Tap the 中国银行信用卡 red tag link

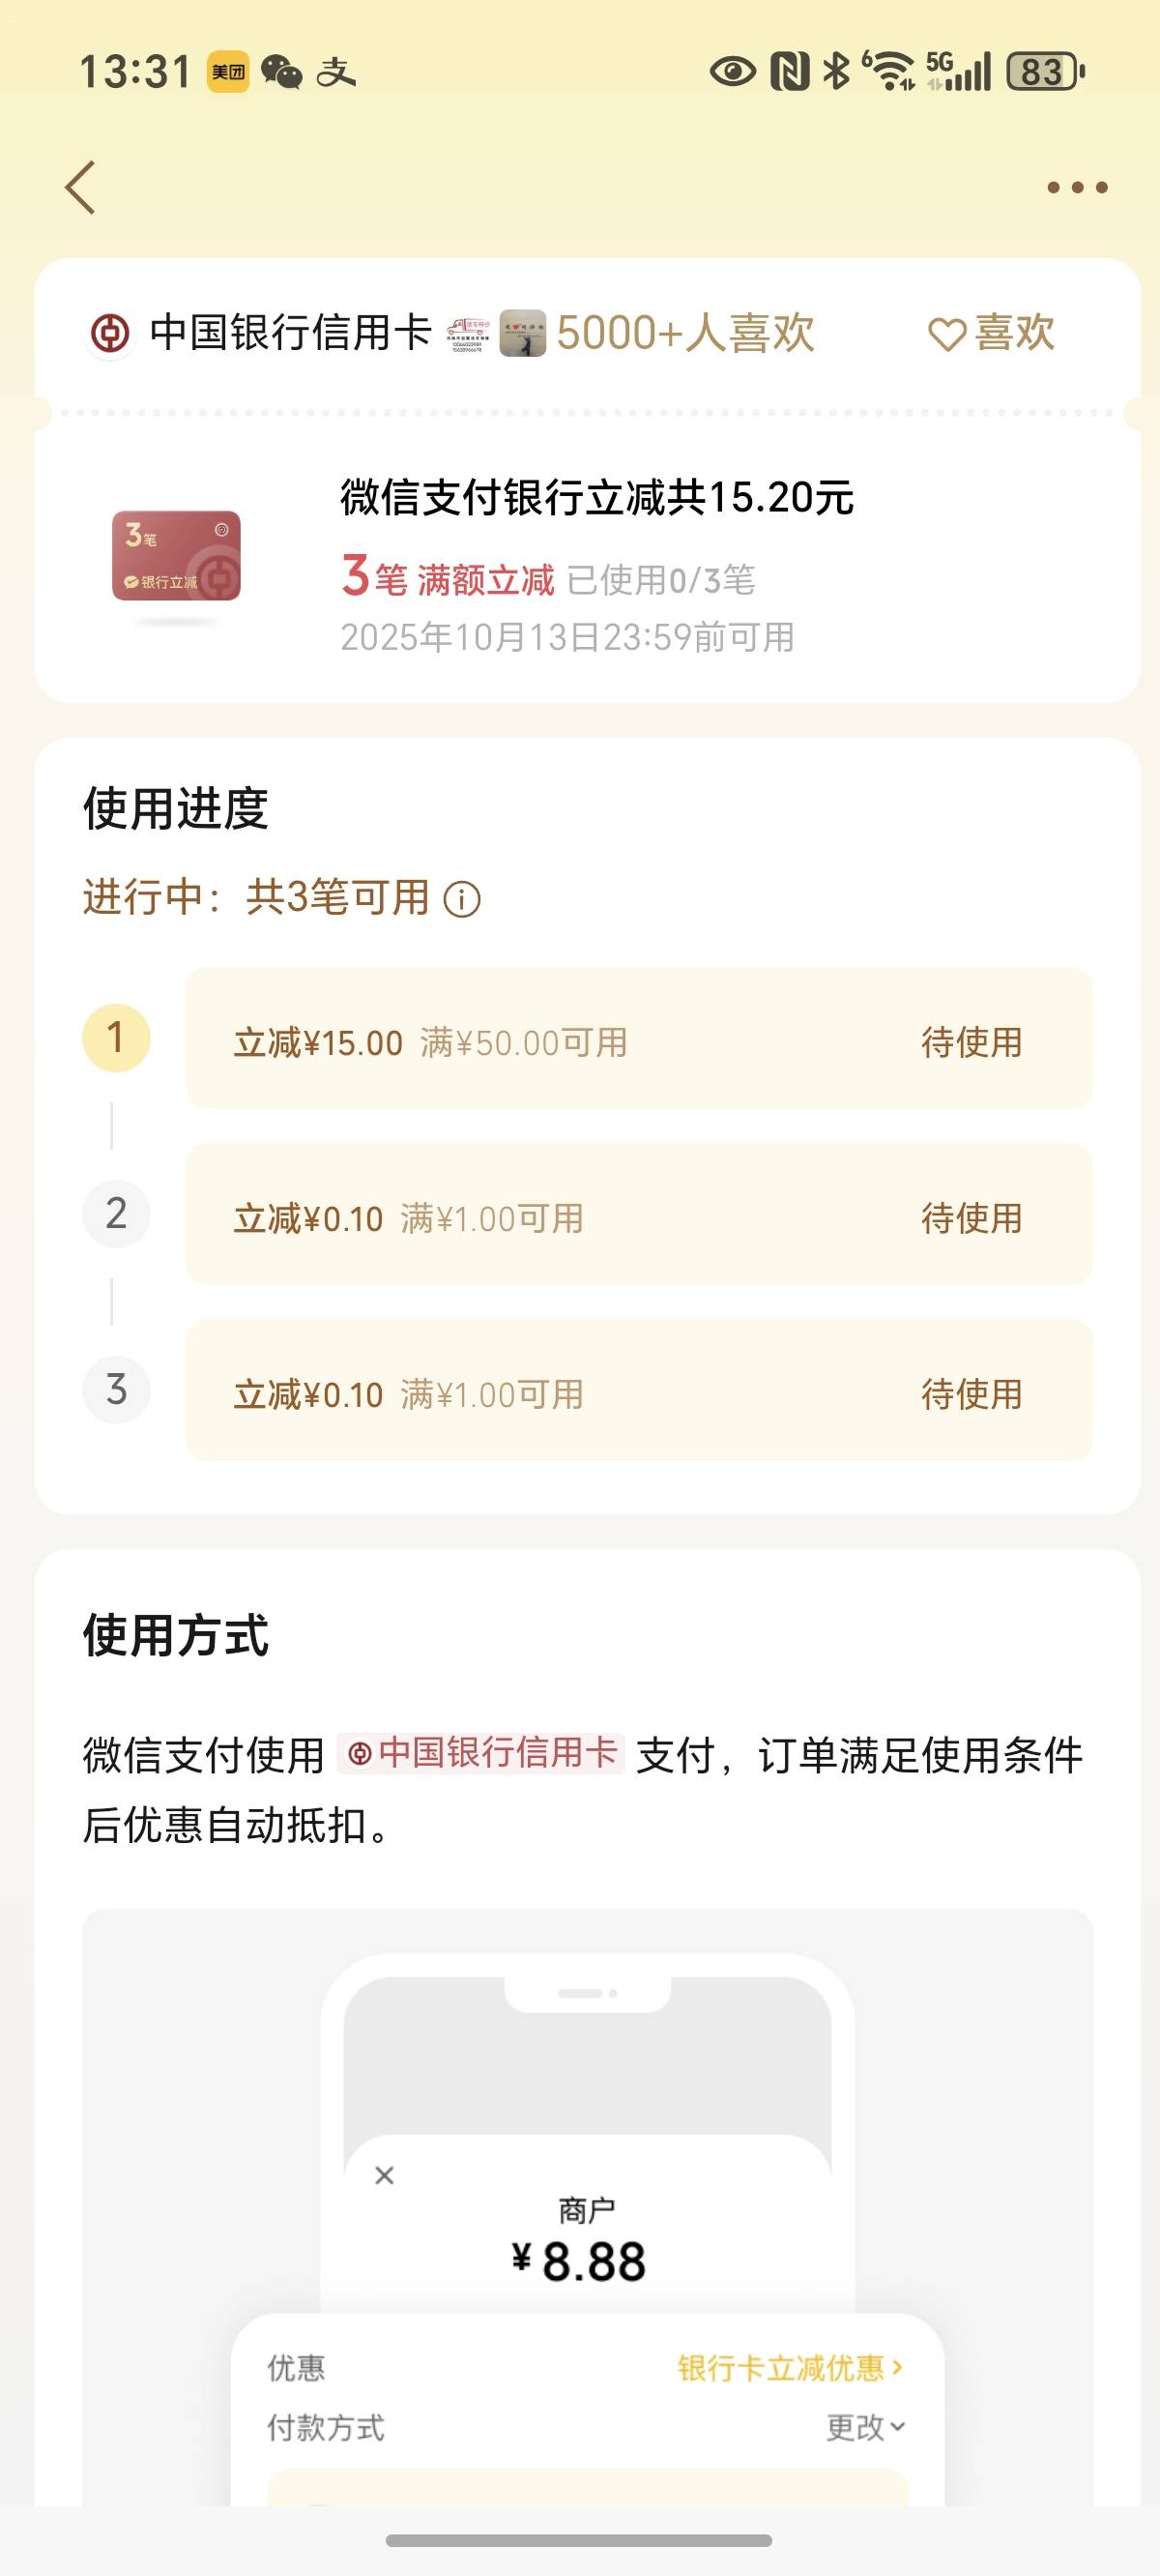click(x=481, y=1753)
